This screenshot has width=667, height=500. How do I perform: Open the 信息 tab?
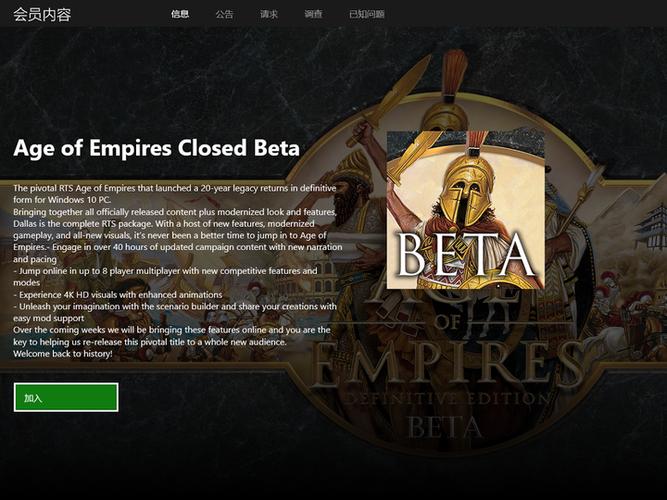[180, 14]
